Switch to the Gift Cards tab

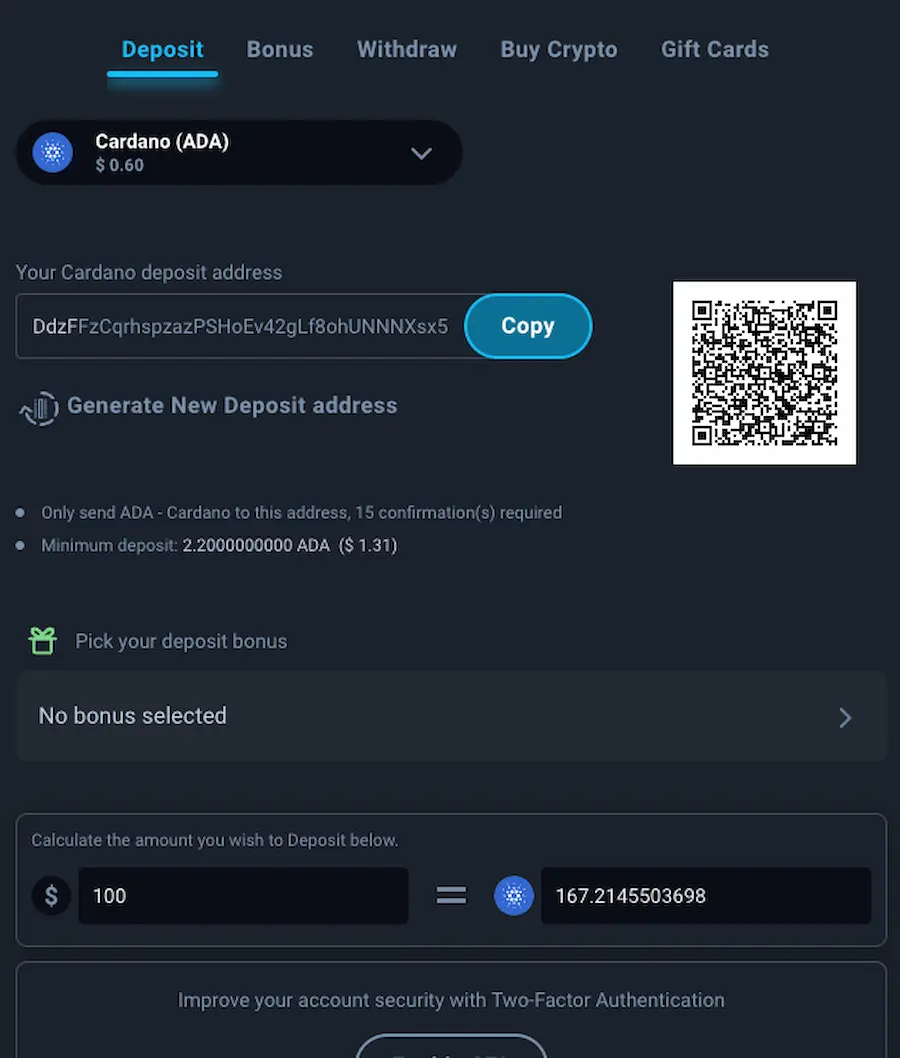click(714, 48)
